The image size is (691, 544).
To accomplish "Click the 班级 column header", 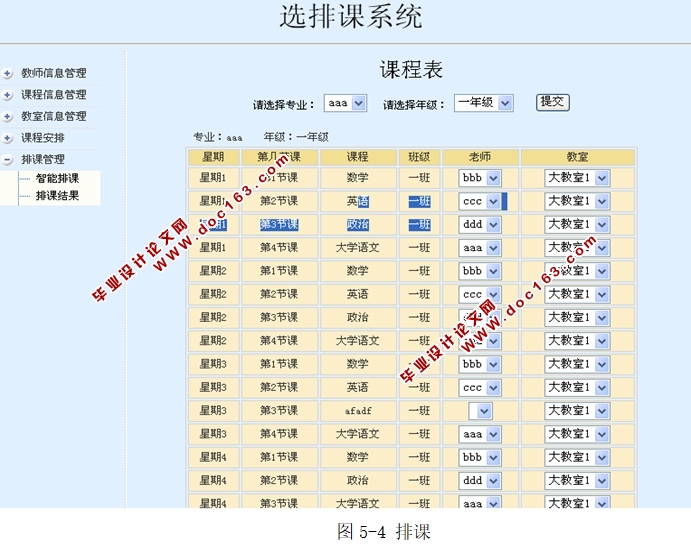I will pos(419,157).
